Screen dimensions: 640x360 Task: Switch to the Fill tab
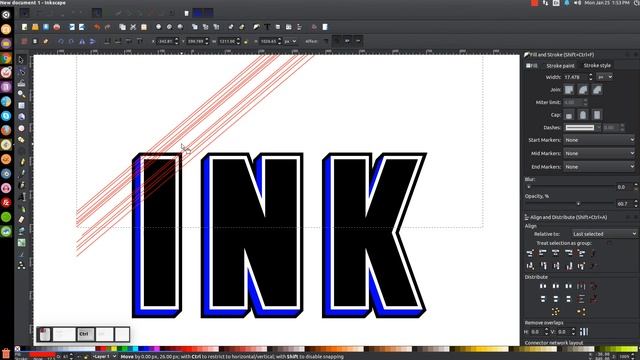pyautogui.click(x=532, y=66)
